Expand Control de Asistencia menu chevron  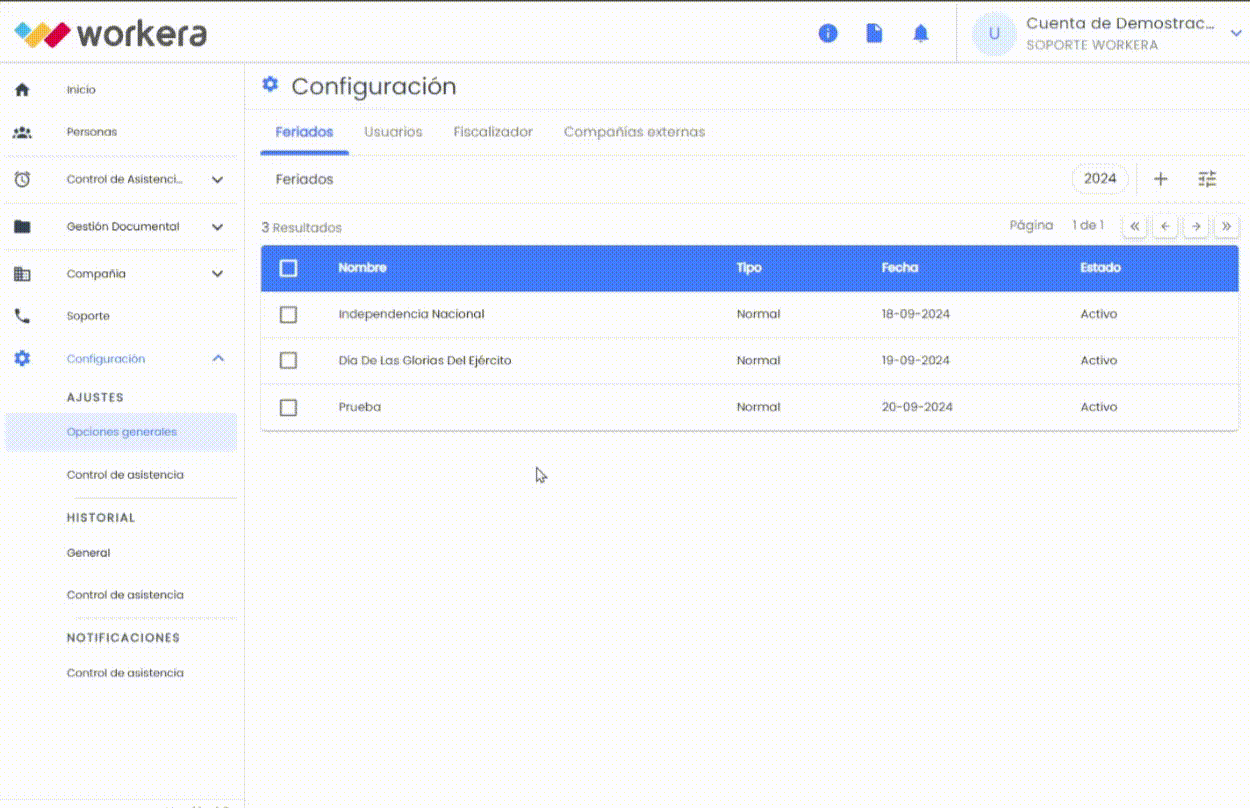point(218,180)
